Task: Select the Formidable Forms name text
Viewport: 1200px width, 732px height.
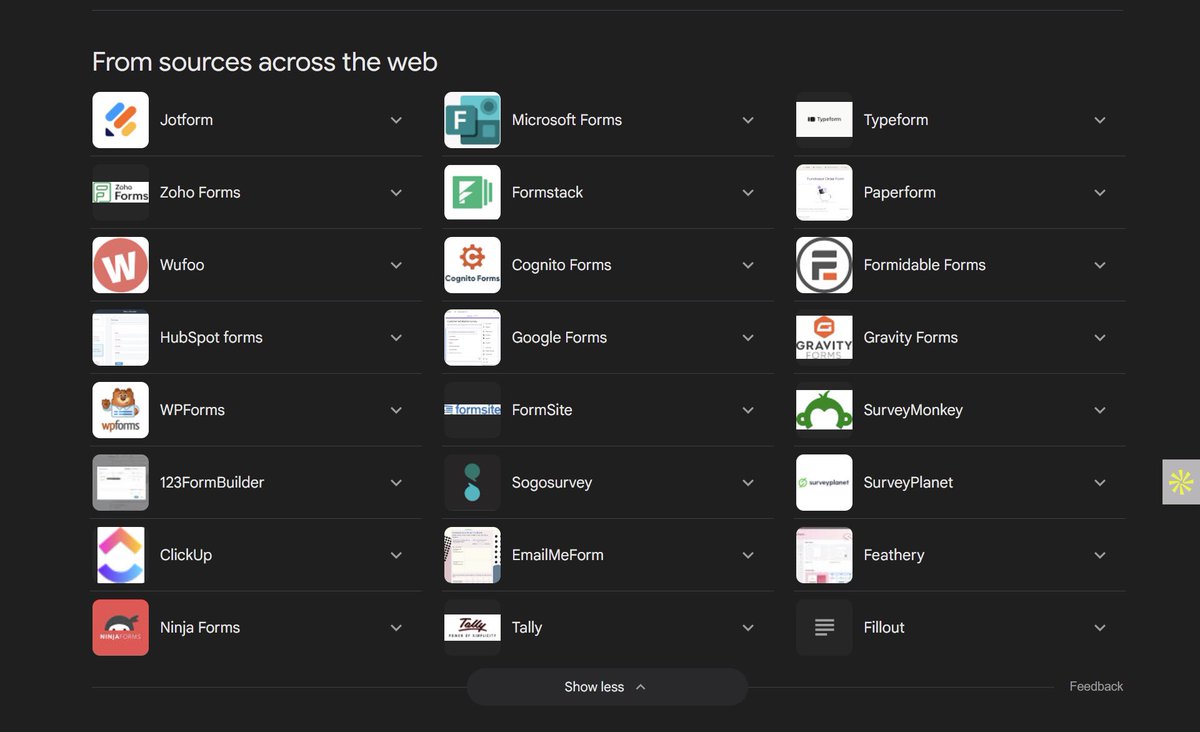Action: tap(925, 265)
